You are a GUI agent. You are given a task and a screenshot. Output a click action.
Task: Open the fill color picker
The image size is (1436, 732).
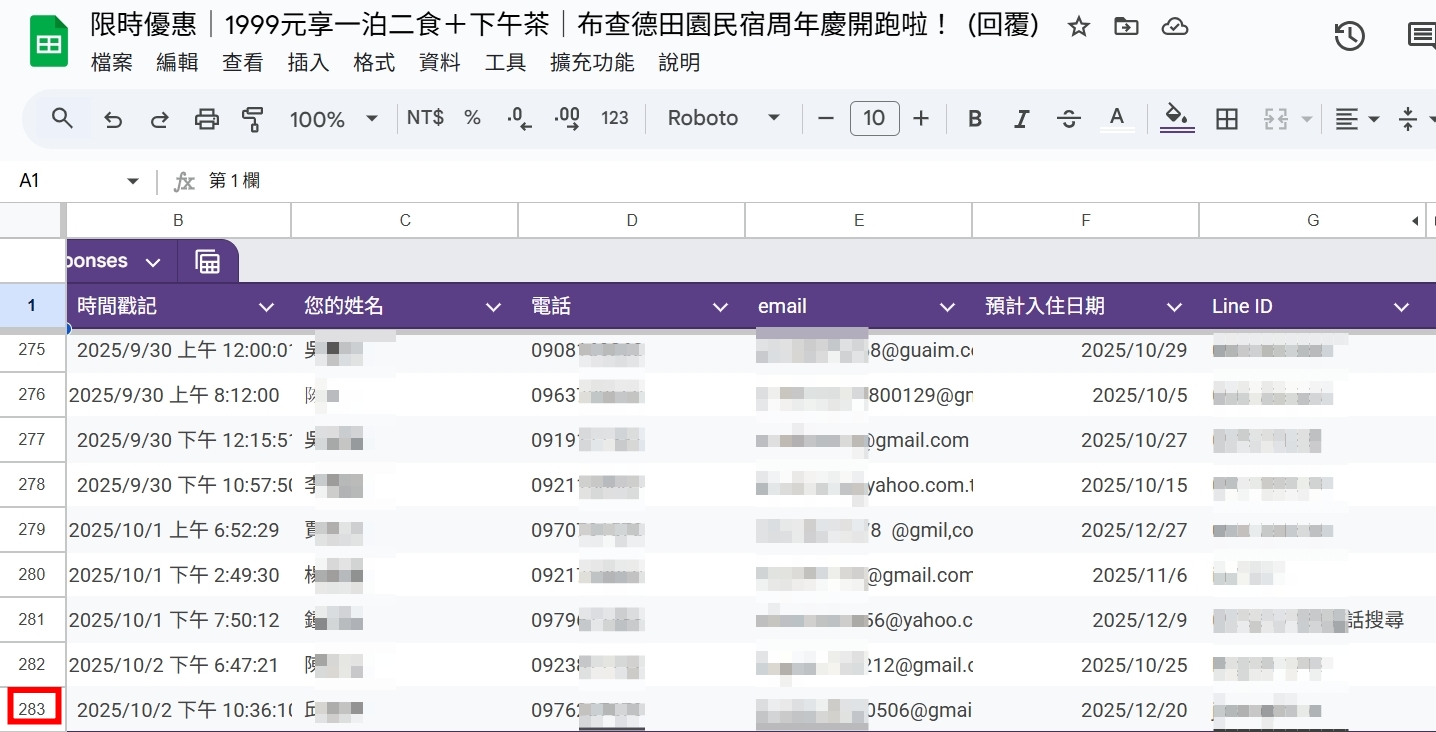[1177, 118]
